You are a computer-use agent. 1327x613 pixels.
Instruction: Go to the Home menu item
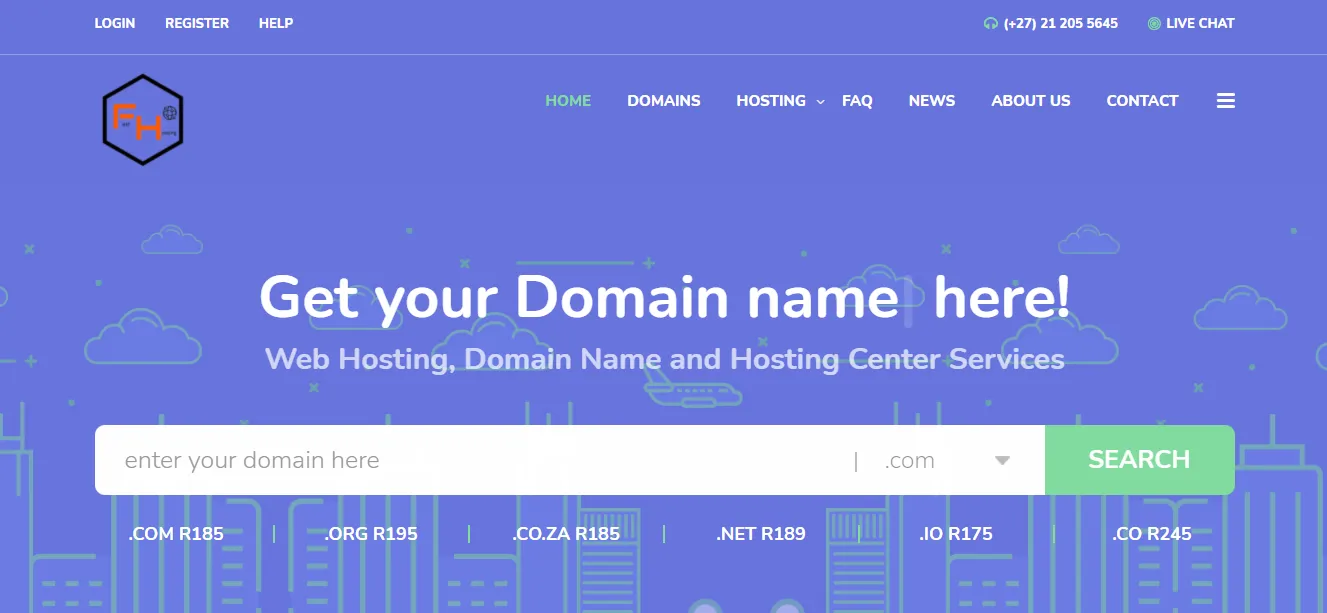pyautogui.click(x=568, y=101)
